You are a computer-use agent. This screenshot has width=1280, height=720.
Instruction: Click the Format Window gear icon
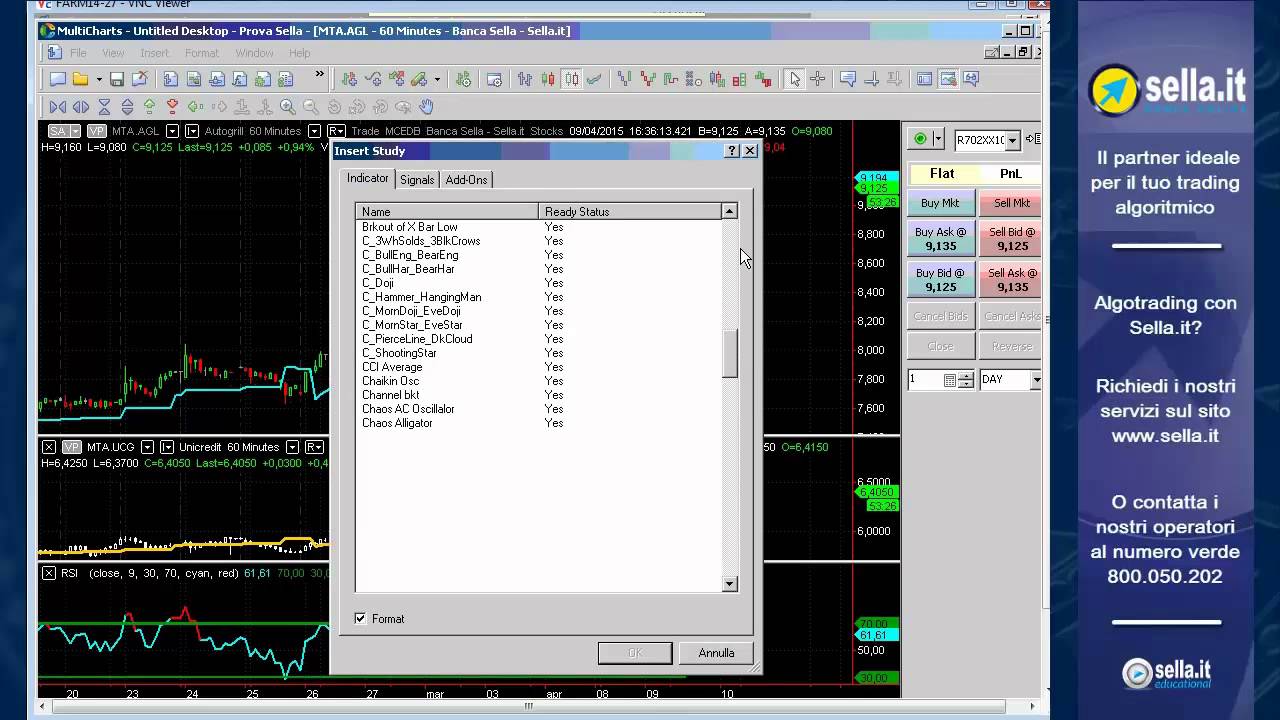click(494, 79)
